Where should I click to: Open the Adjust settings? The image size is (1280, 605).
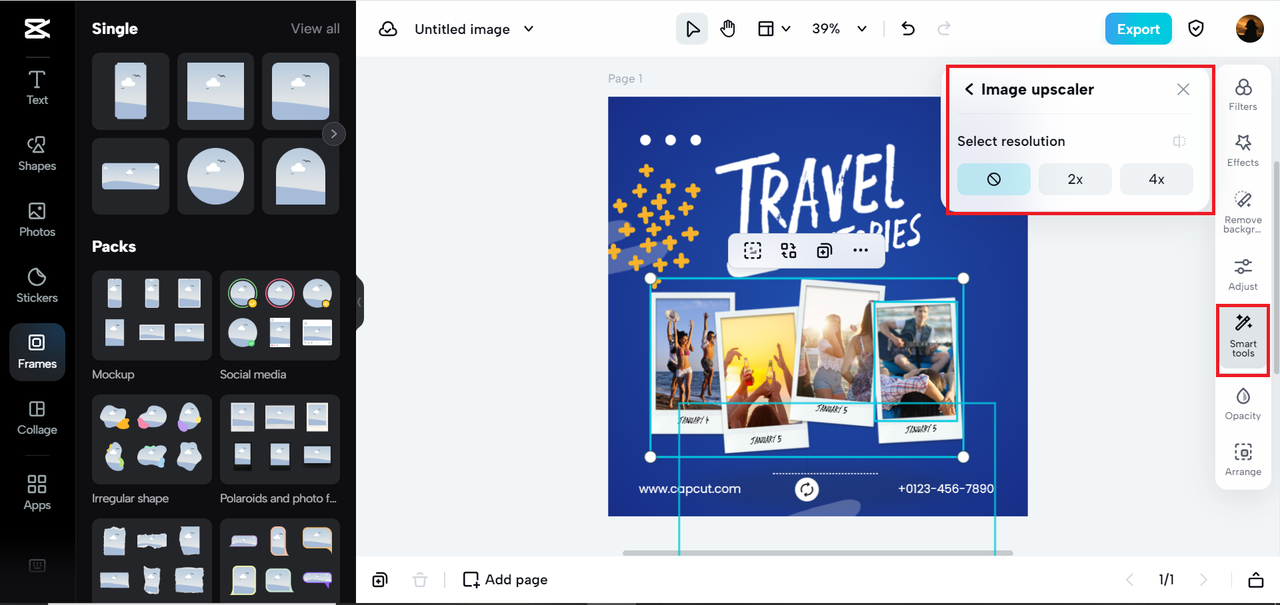pos(1243,274)
